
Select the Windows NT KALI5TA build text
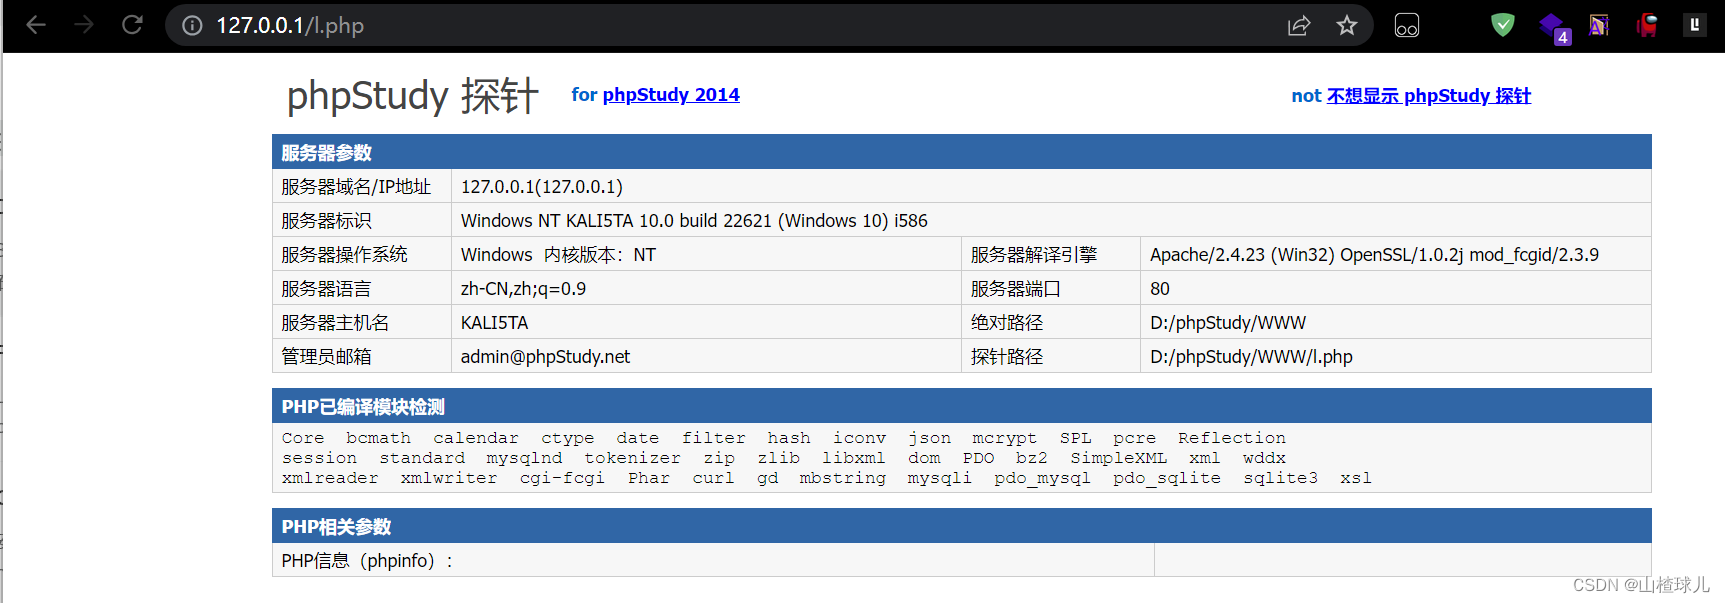[694, 221]
